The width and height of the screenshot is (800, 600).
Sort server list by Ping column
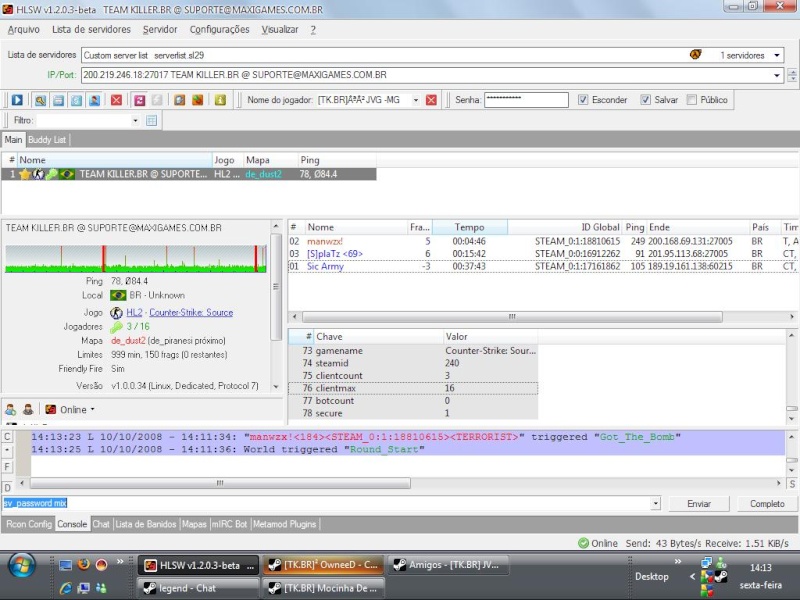click(337, 160)
